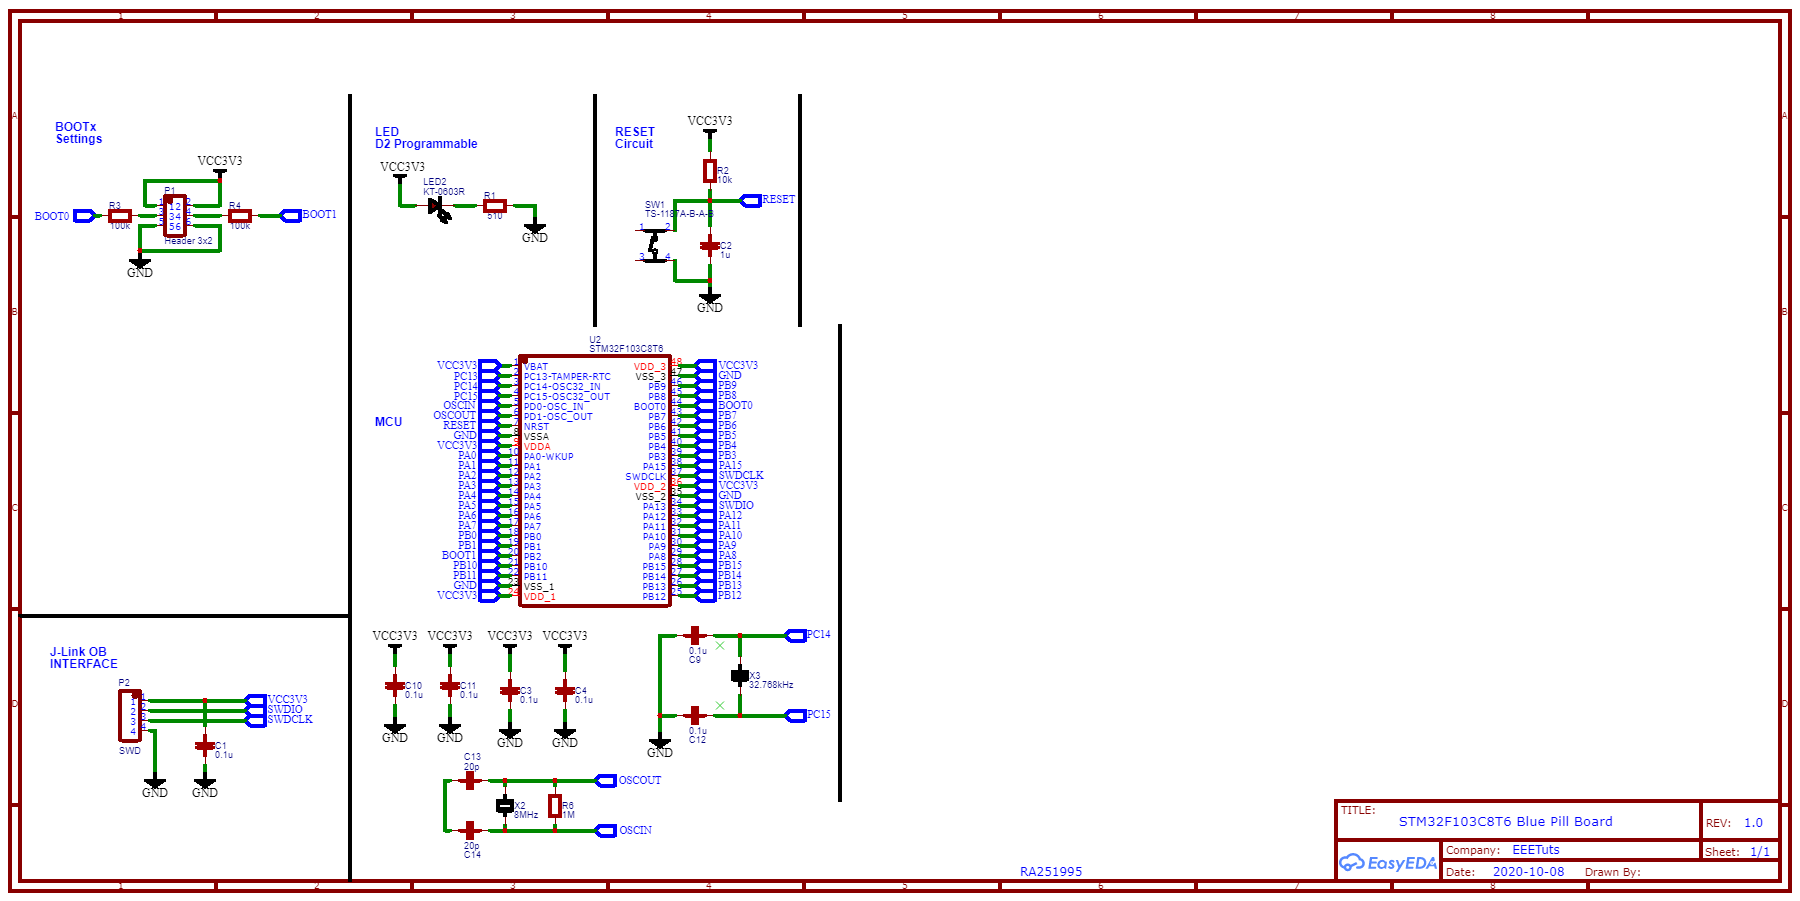
Task: Click the "Drawn By:" field
Action: point(1612,872)
